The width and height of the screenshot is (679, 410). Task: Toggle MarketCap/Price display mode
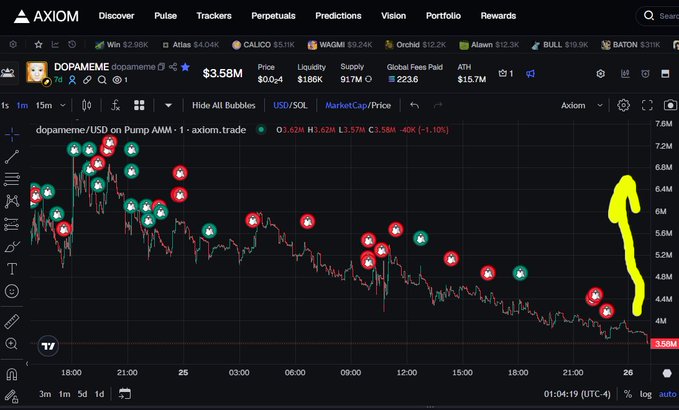[x=358, y=105]
